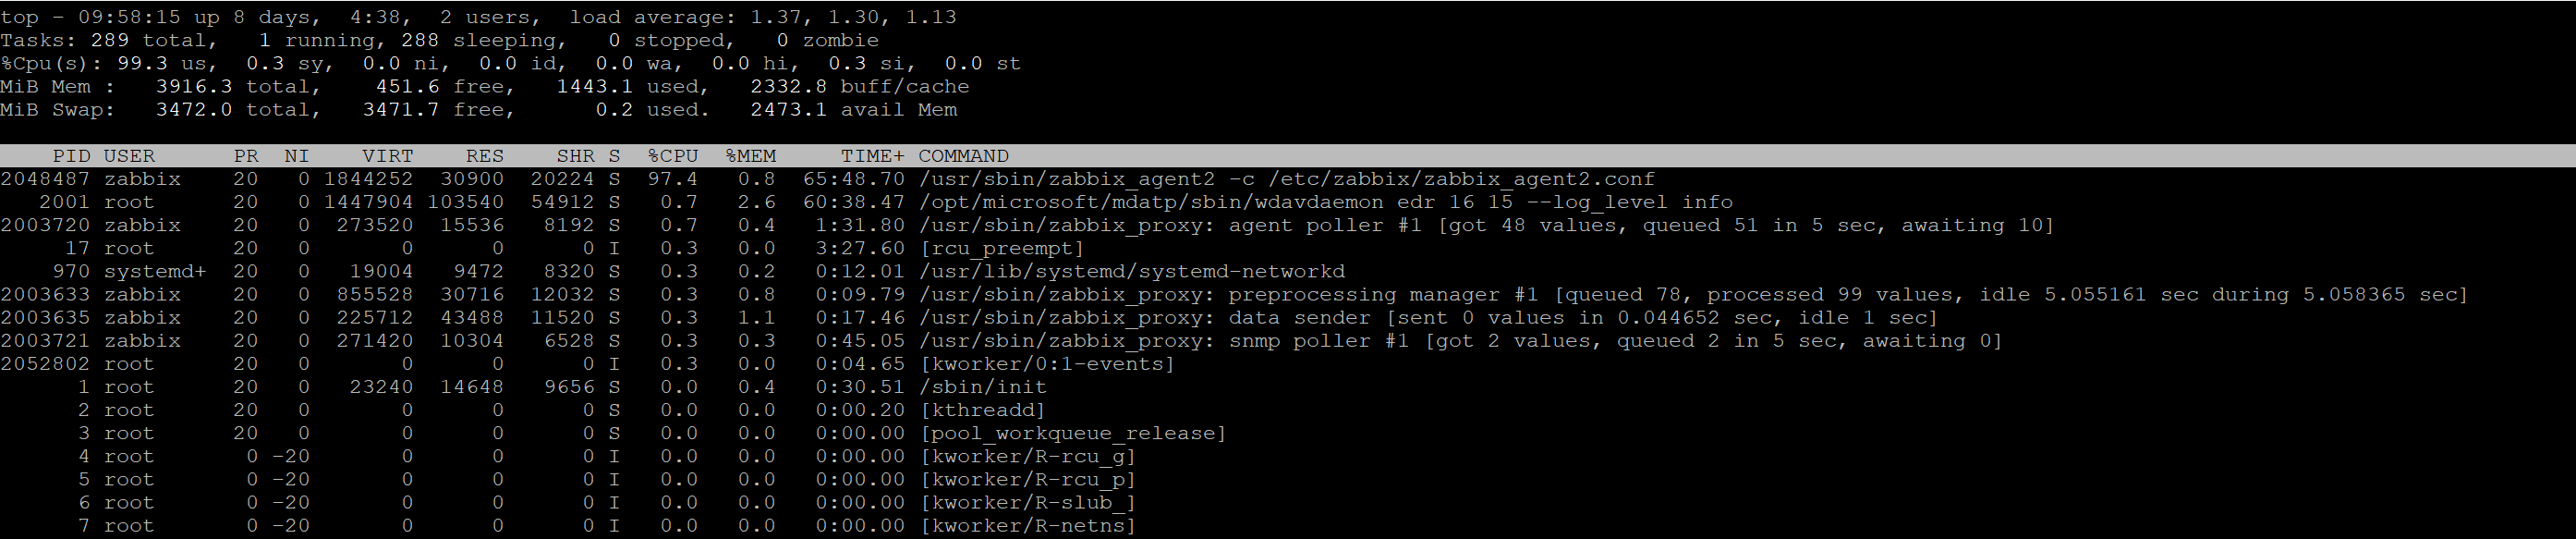Click the /sbin/init process command
Image resolution: width=2576 pixels, height=539 pixels.
[x=982, y=387]
